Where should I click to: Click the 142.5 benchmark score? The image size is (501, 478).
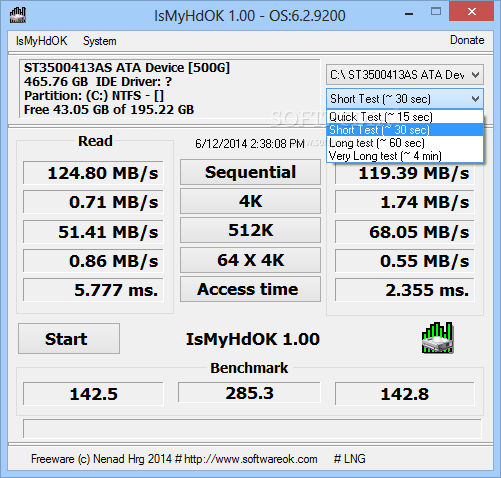(x=93, y=394)
